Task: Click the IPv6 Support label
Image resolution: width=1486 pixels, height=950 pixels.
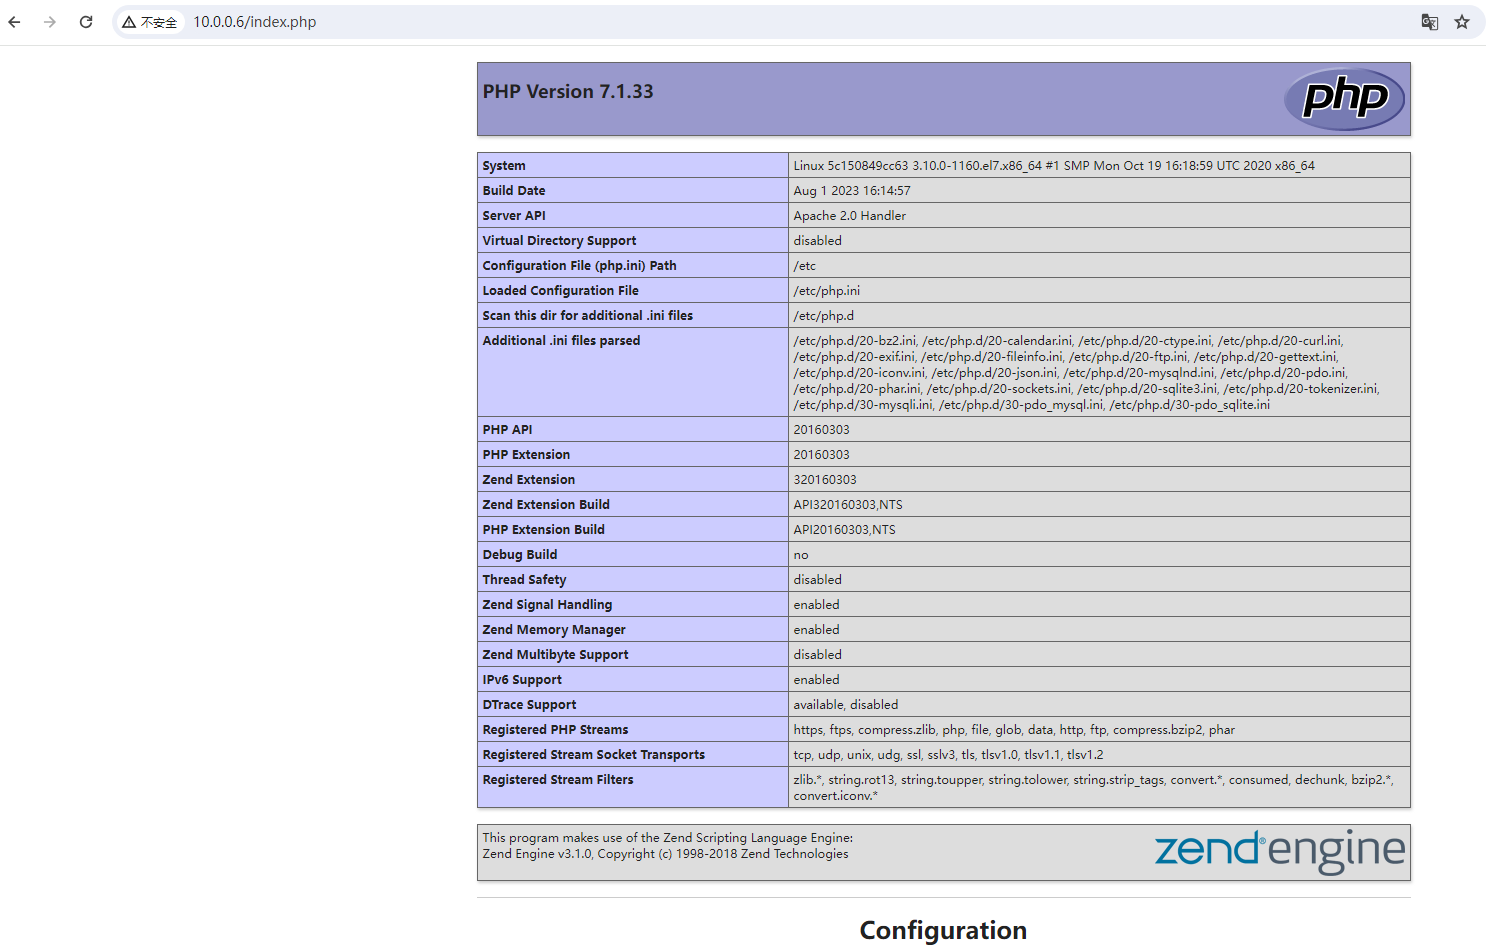Action: coord(522,680)
